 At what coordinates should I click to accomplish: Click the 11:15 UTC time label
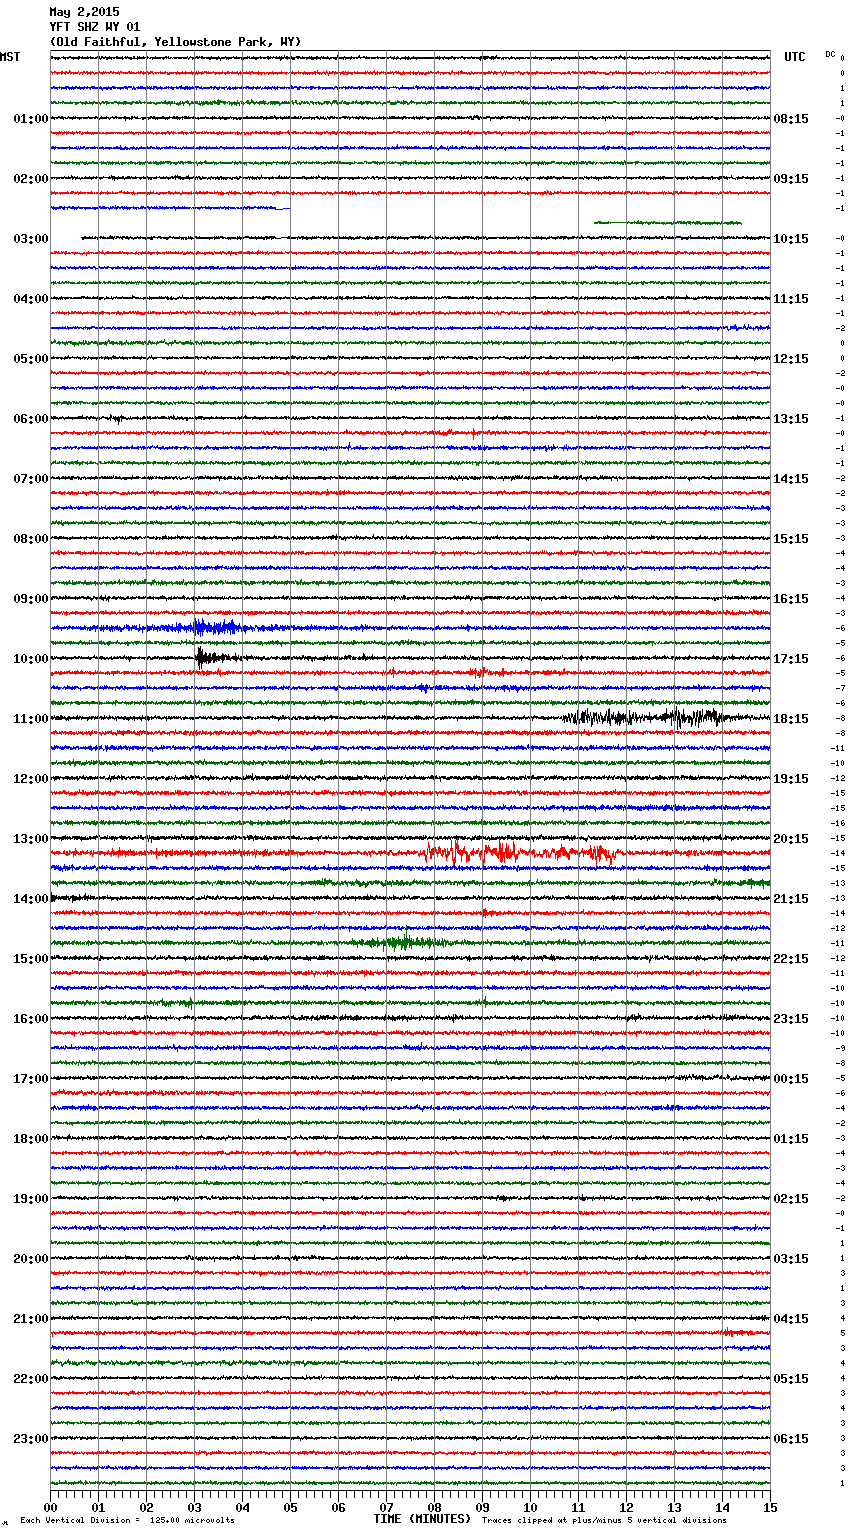pyautogui.click(x=791, y=299)
